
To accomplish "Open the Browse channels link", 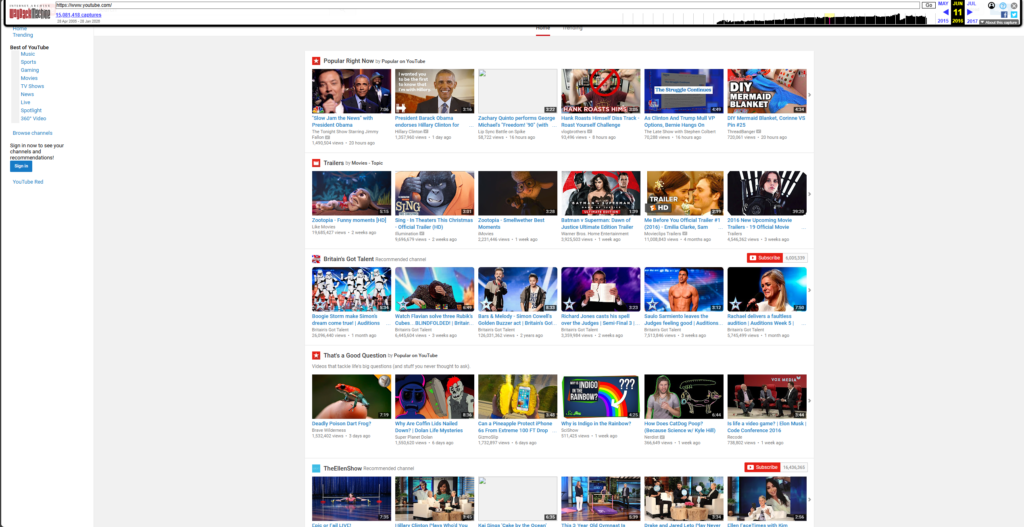I will pyautogui.click(x=32, y=133).
